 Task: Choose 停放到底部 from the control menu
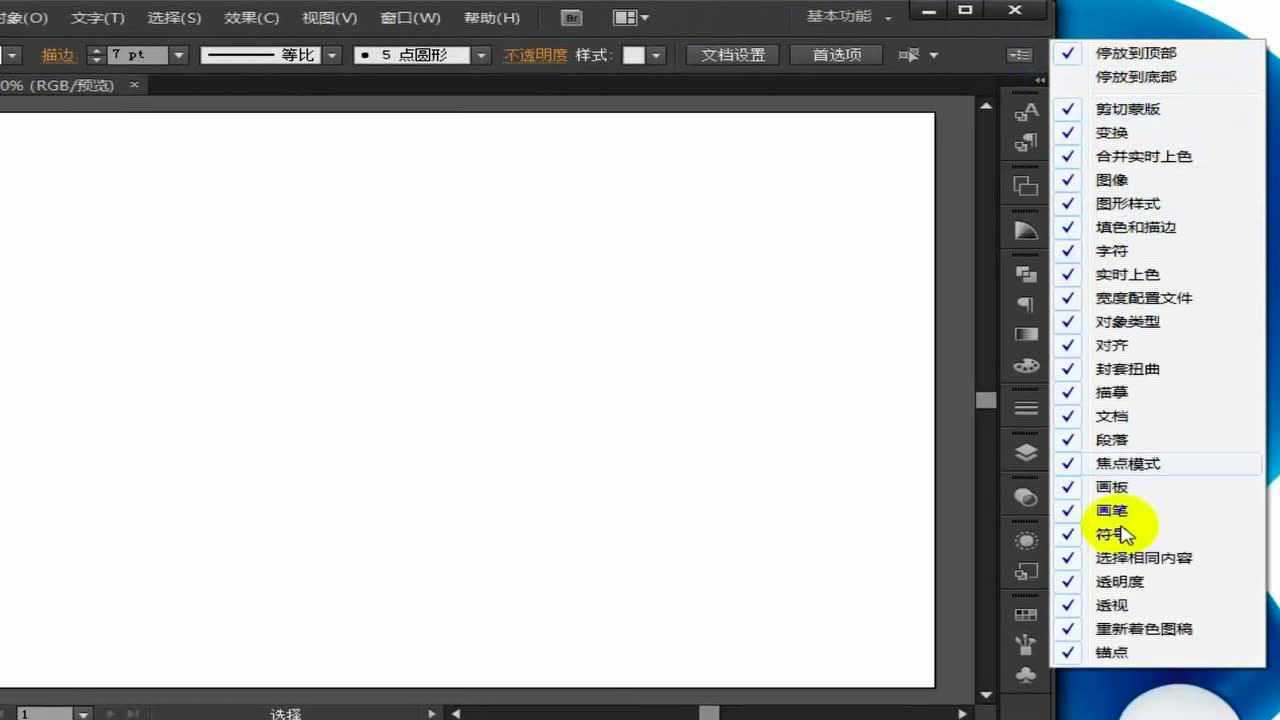(1160, 77)
